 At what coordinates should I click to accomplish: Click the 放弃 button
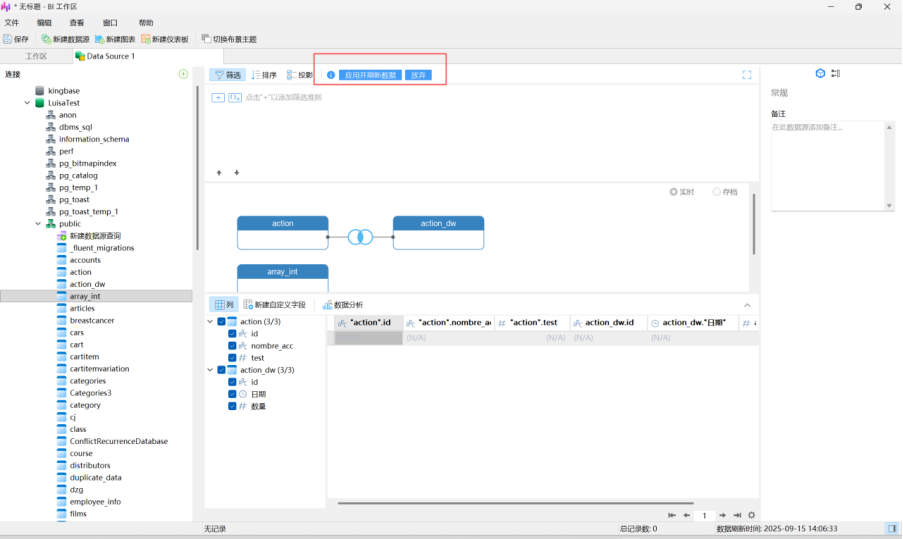[x=418, y=75]
